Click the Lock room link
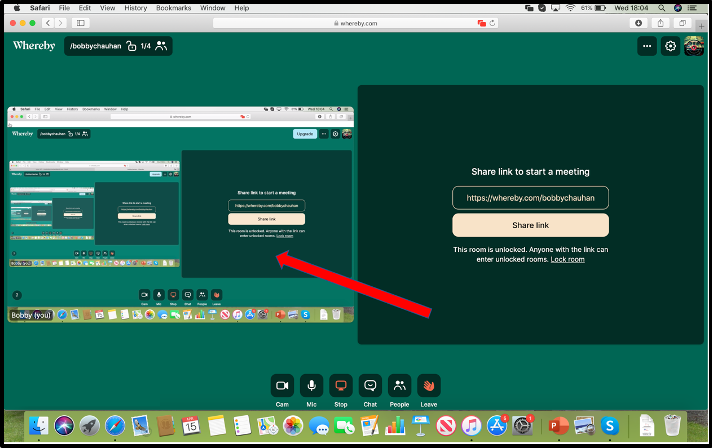This screenshot has height=448, width=712. 568,260
